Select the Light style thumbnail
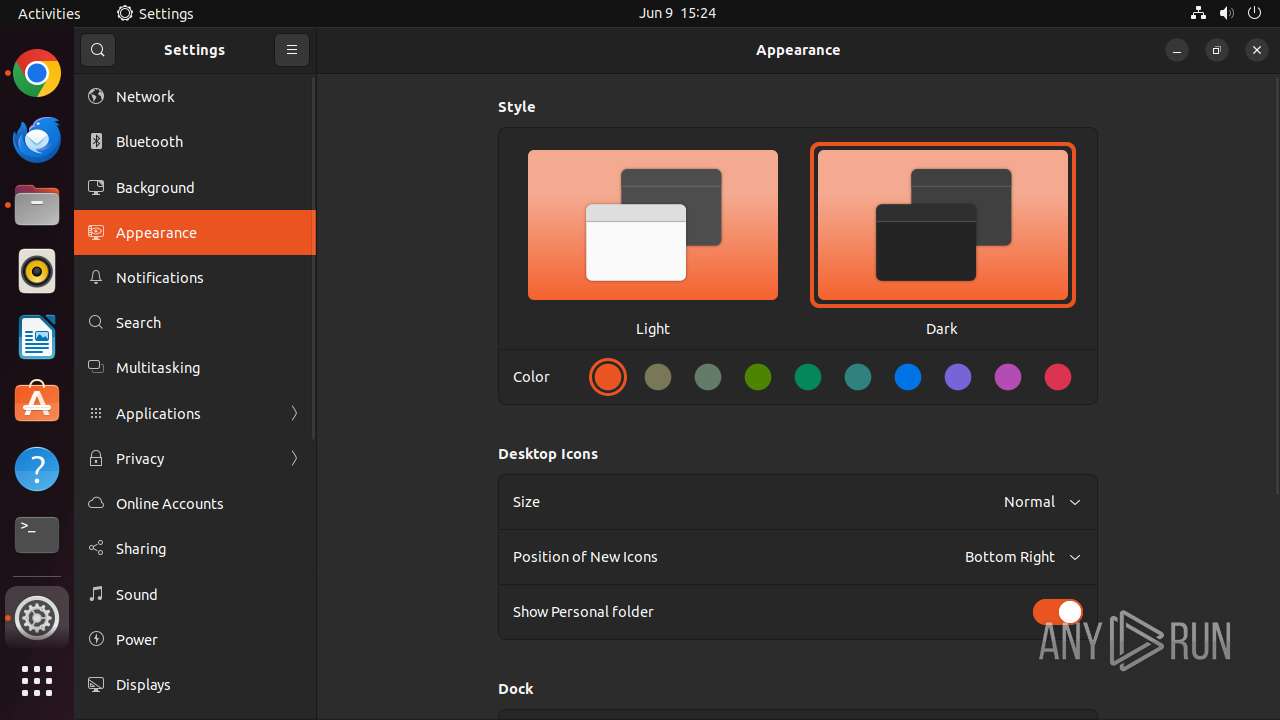1280x720 pixels. point(653,225)
